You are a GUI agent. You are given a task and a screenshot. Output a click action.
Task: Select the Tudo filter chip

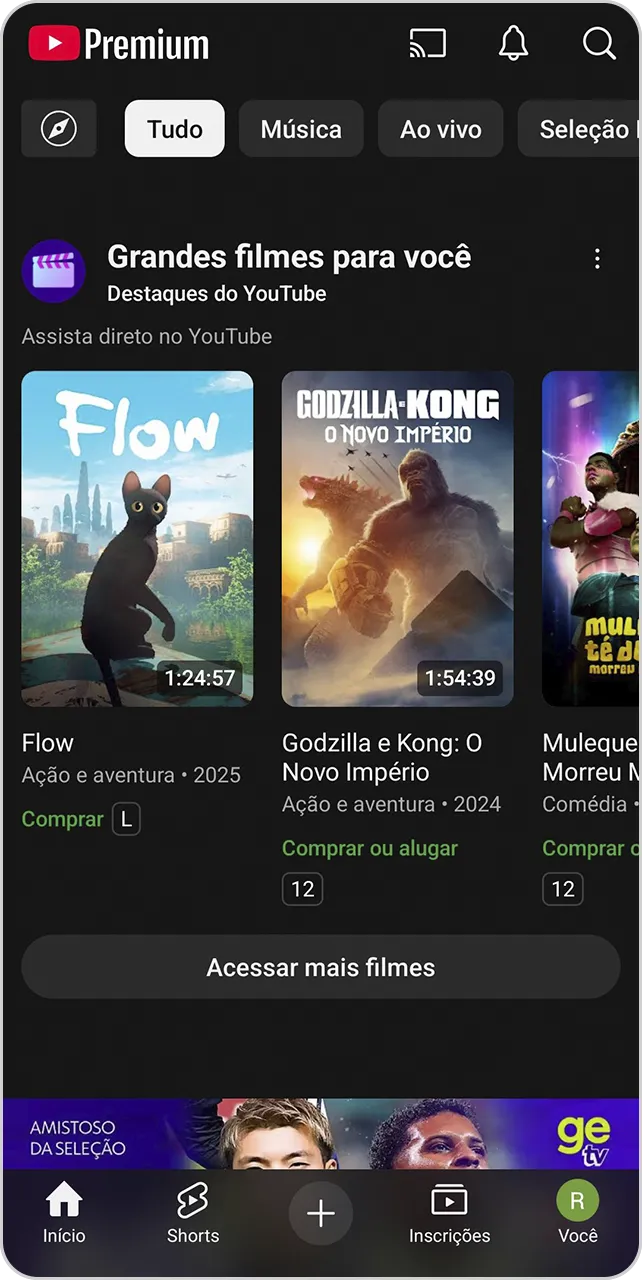pos(174,128)
